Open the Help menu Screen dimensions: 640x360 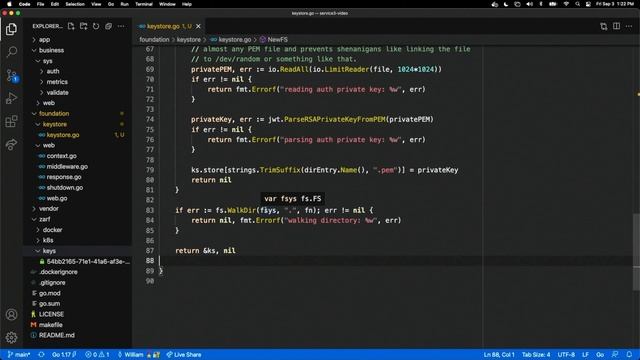tap(187, 4)
